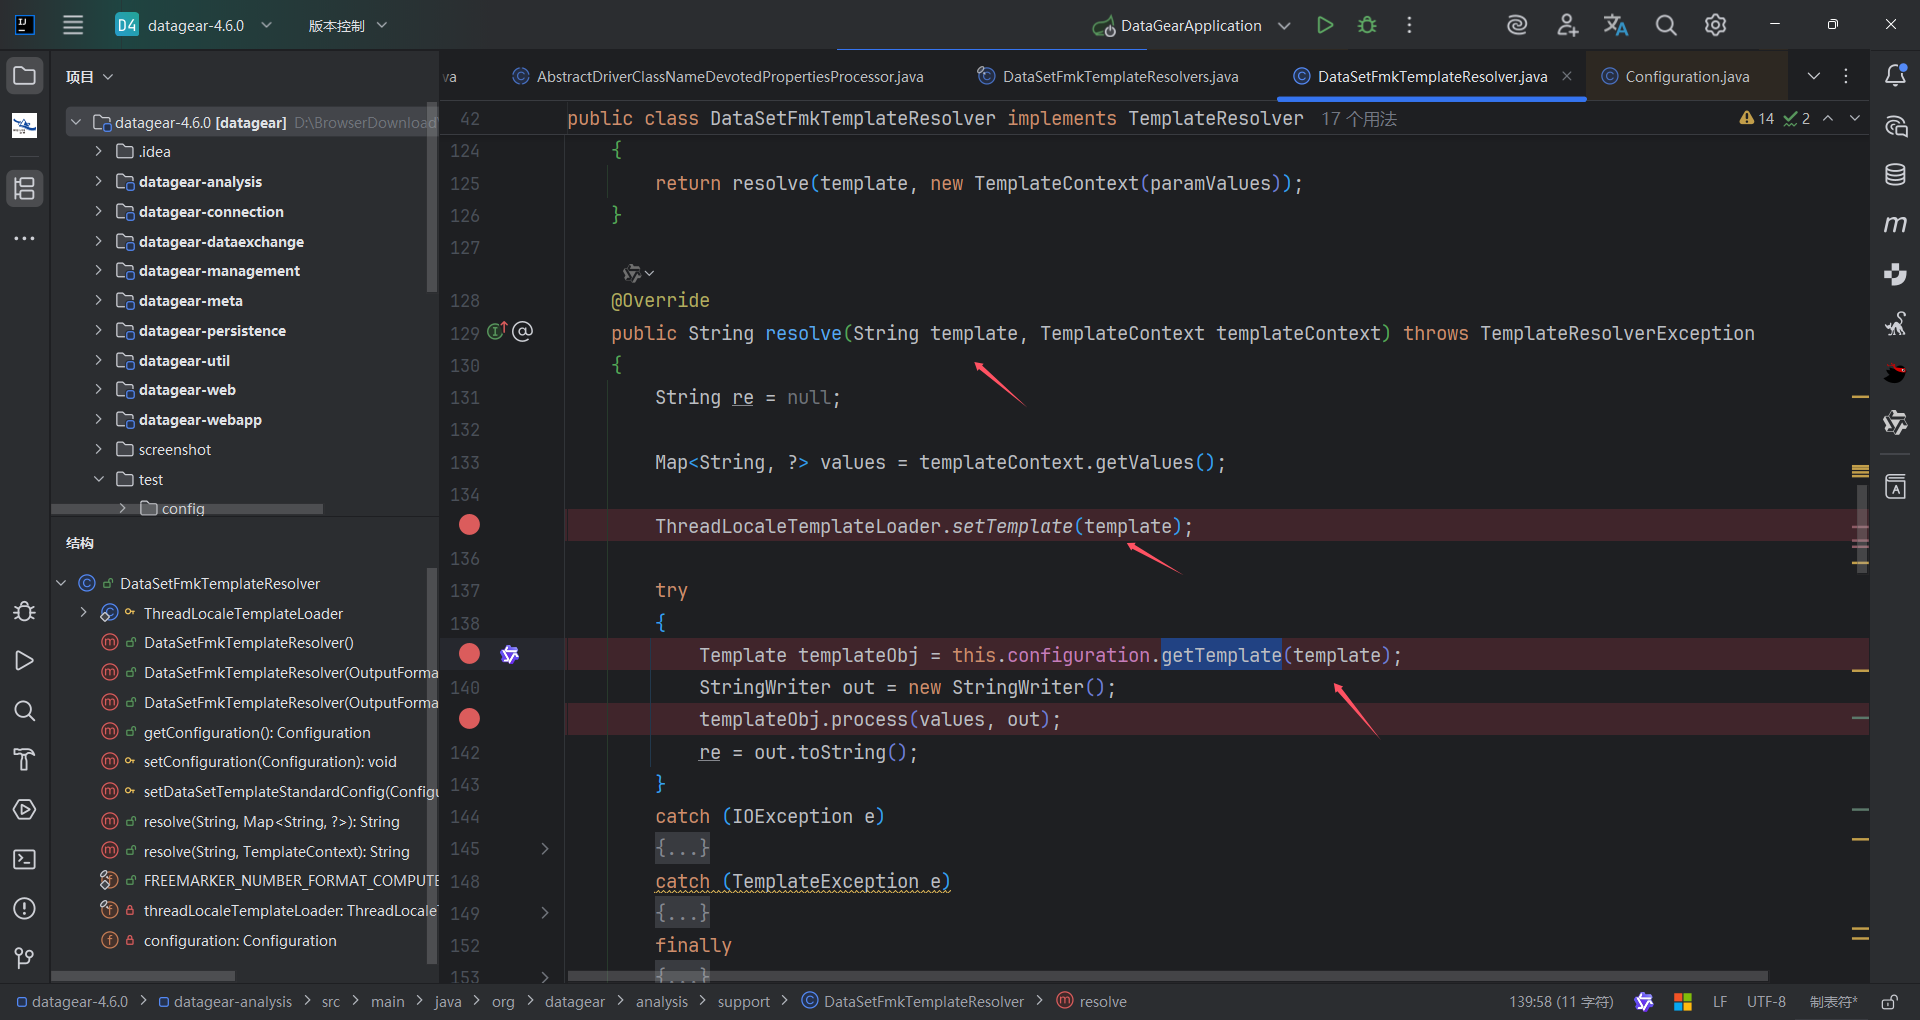Select getConfiguration() in Structure
This screenshot has width=1920, height=1020.
point(257,732)
